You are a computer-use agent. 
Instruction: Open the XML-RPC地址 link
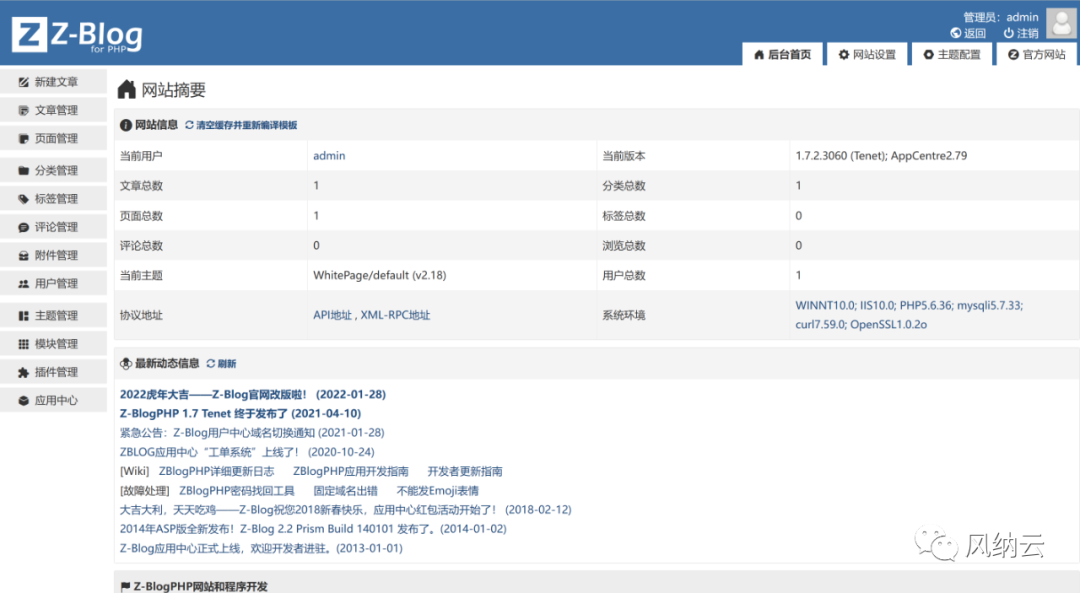(x=395, y=315)
